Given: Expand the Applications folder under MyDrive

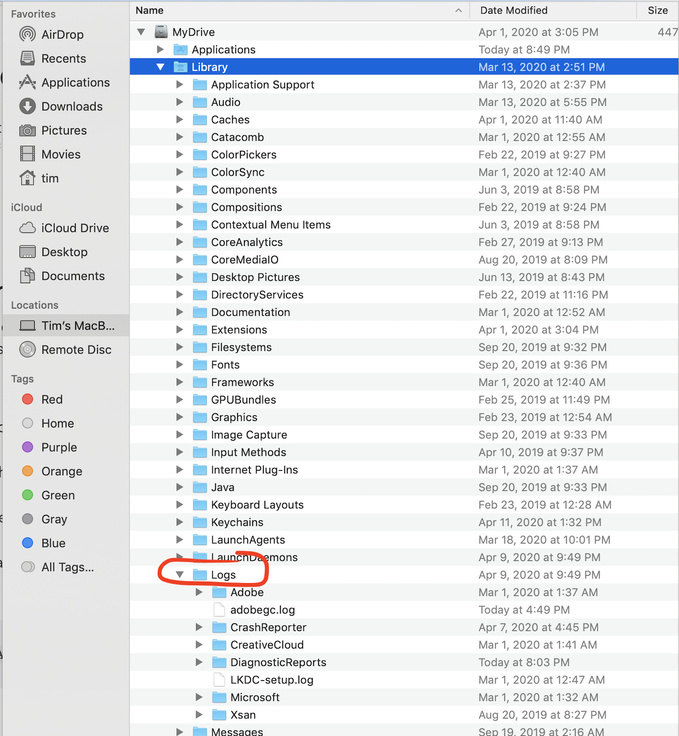Looking at the screenshot, I should click(x=160, y=49).
